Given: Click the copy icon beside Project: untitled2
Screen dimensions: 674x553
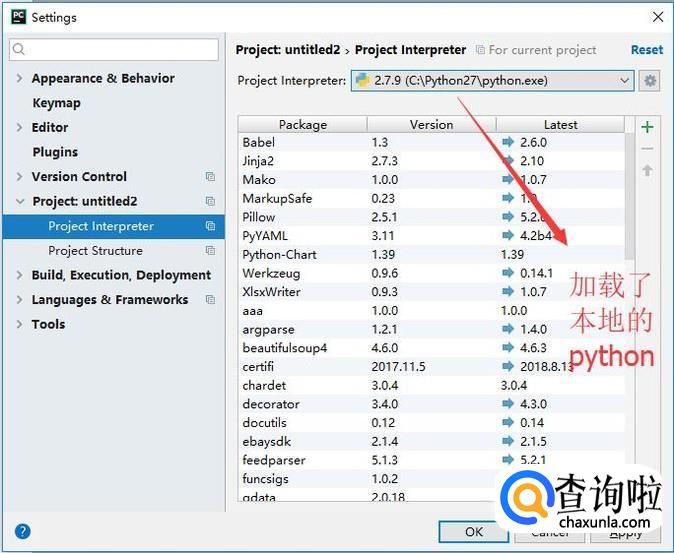Looking at the screenshot, I should [x=210, y=201].
